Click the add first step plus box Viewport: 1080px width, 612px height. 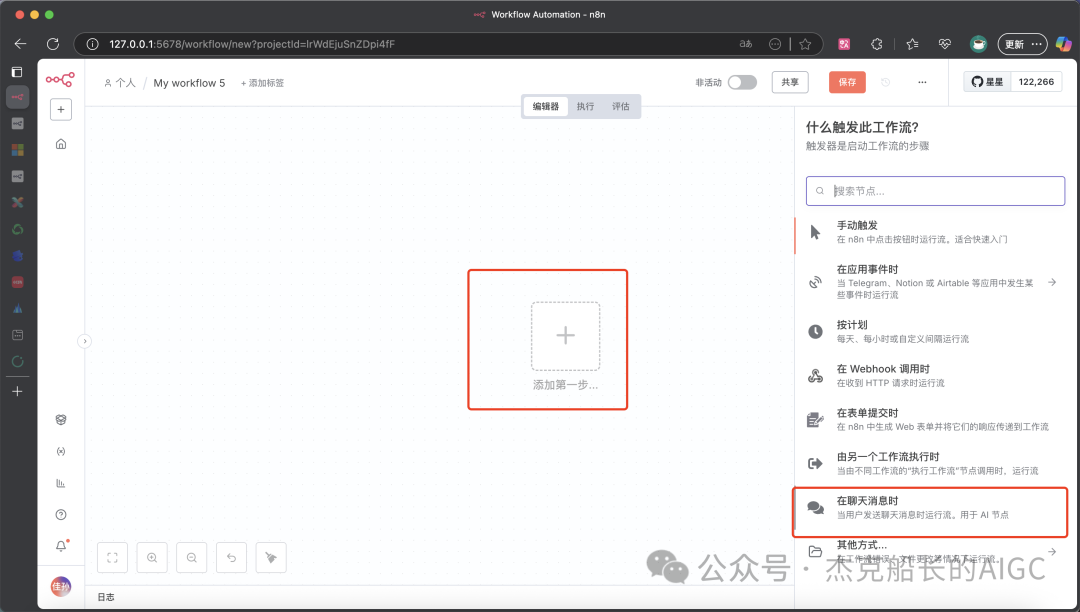[x=565, y=336]
